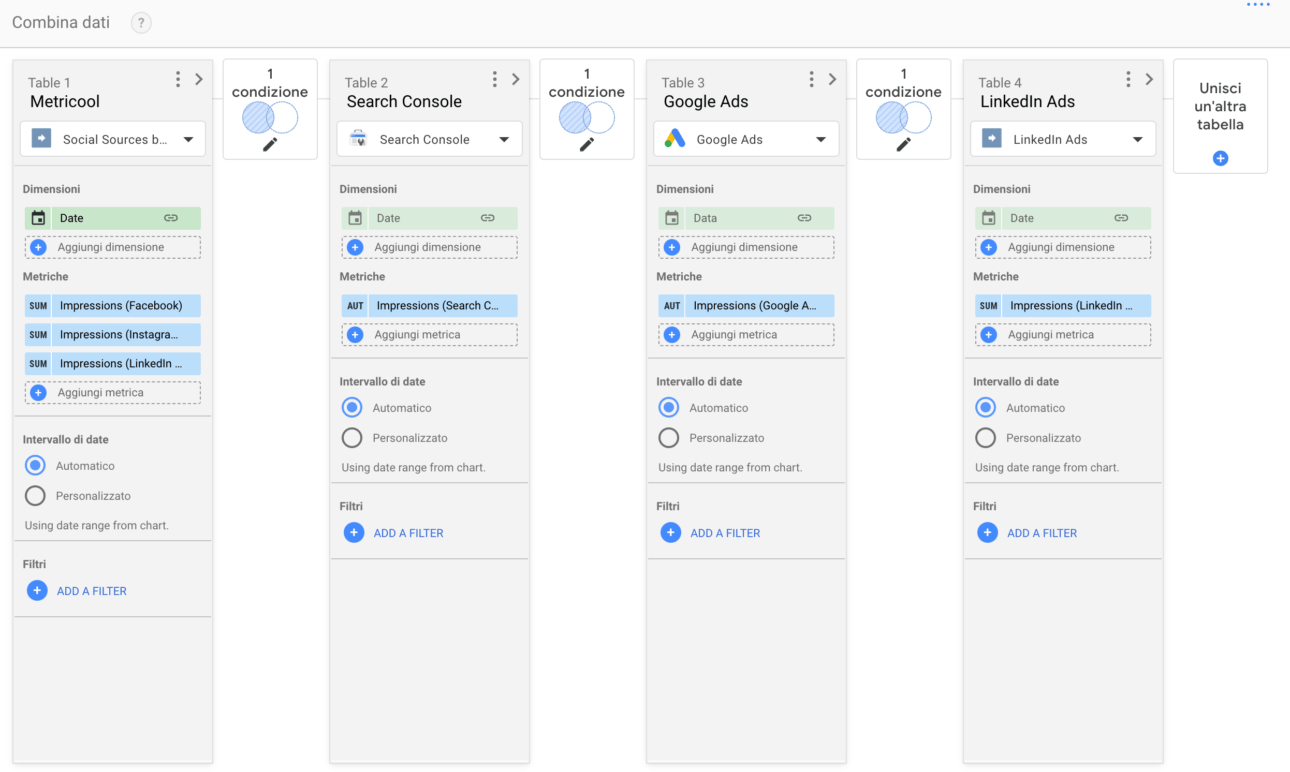
Task: Click calendar icon of Search Console Date dimension
Action: pyautogui.click(x=355, y=218)
